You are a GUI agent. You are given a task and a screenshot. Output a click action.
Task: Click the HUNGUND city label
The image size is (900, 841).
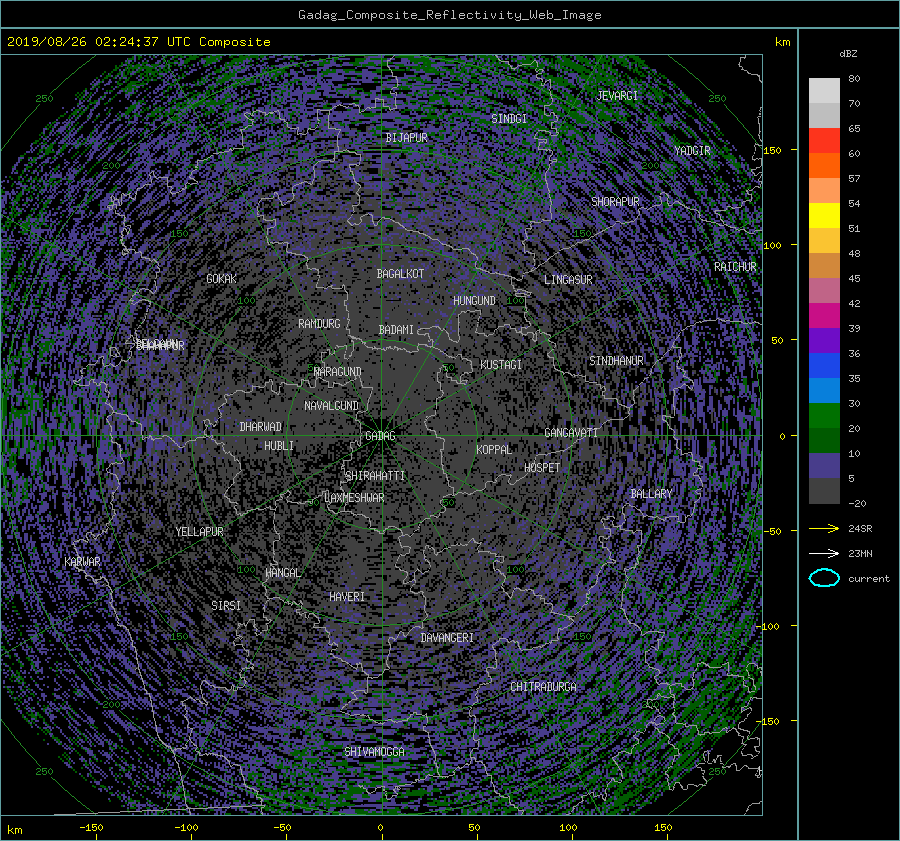pyautogui.click(x=474, y=300)
